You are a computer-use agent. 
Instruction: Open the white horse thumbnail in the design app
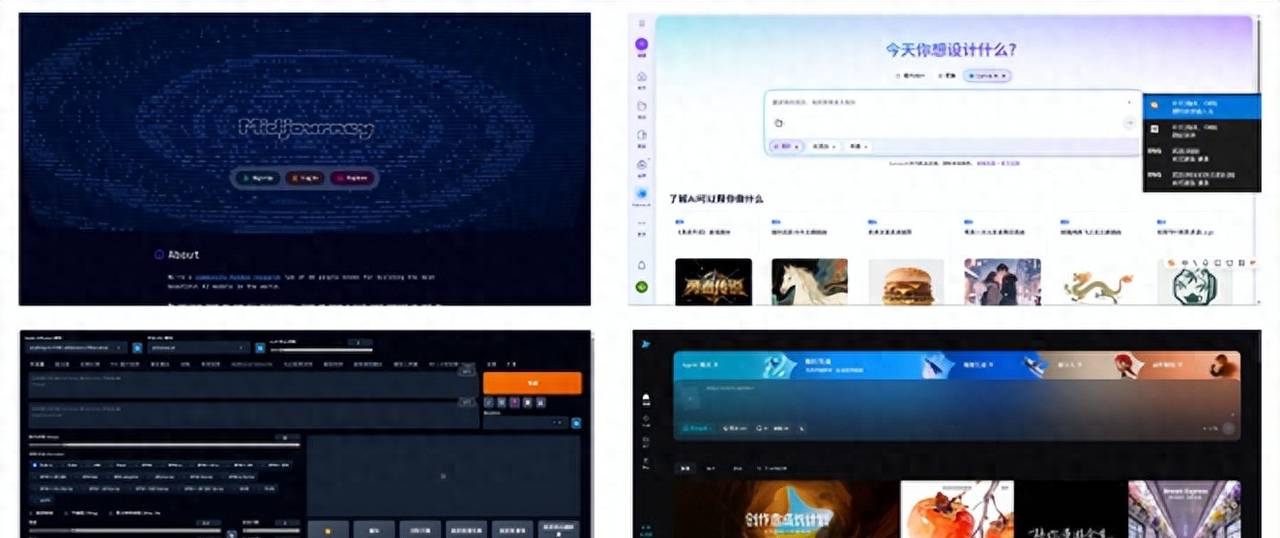pos(810,282)
